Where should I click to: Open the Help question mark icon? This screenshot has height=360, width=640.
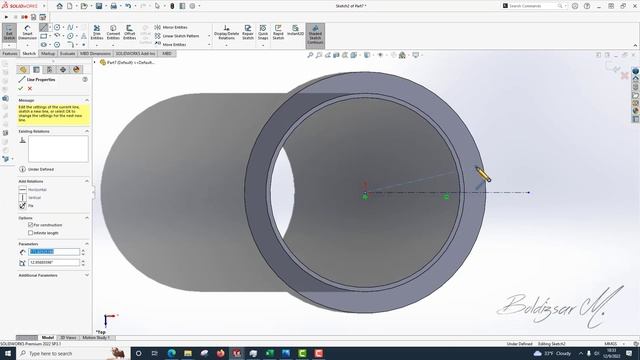click(x=587, y=6)
